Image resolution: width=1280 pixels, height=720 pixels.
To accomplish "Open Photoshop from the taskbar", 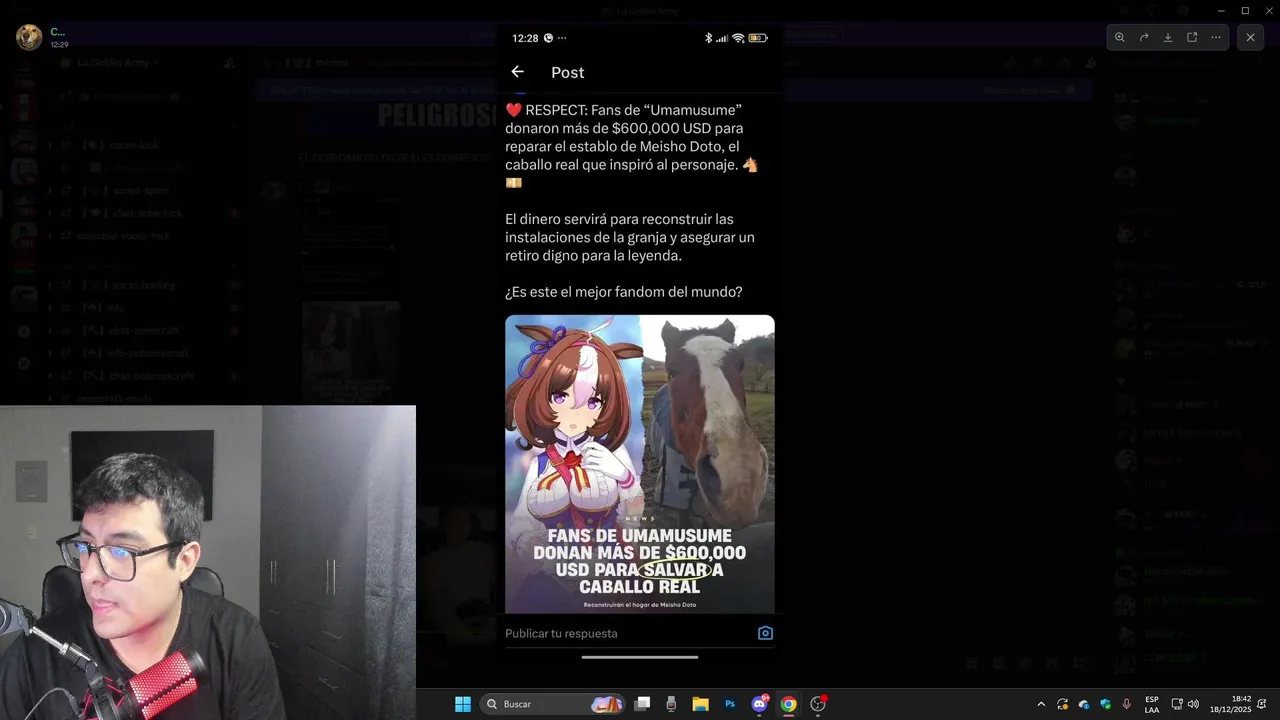I will [730, 704].
